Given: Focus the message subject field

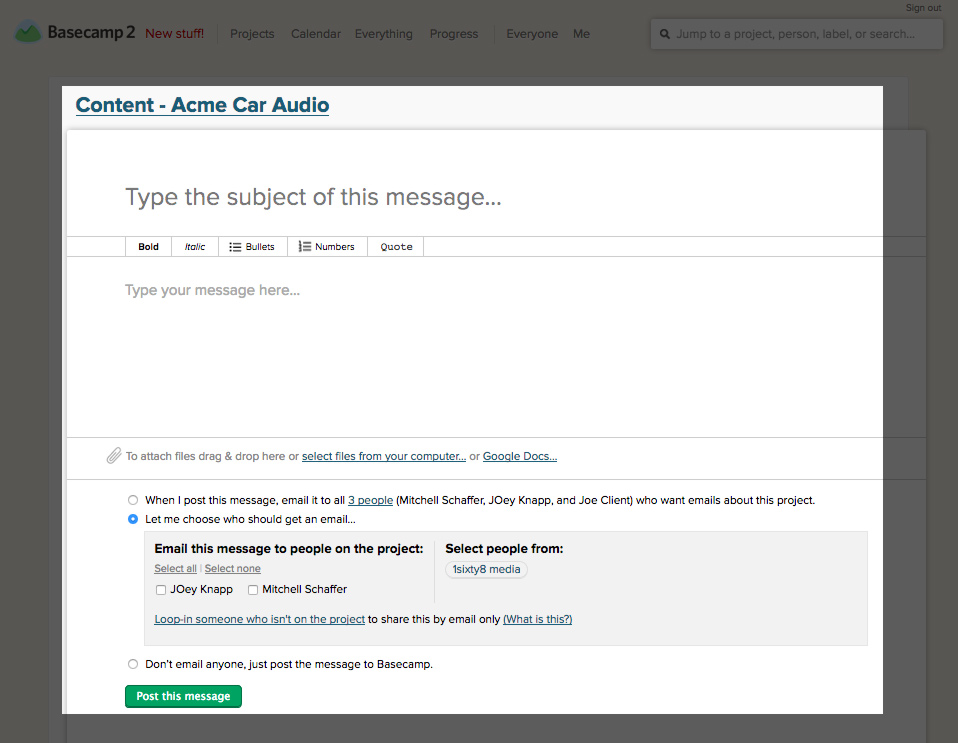Looking at the screenshot, I should 496,197.
